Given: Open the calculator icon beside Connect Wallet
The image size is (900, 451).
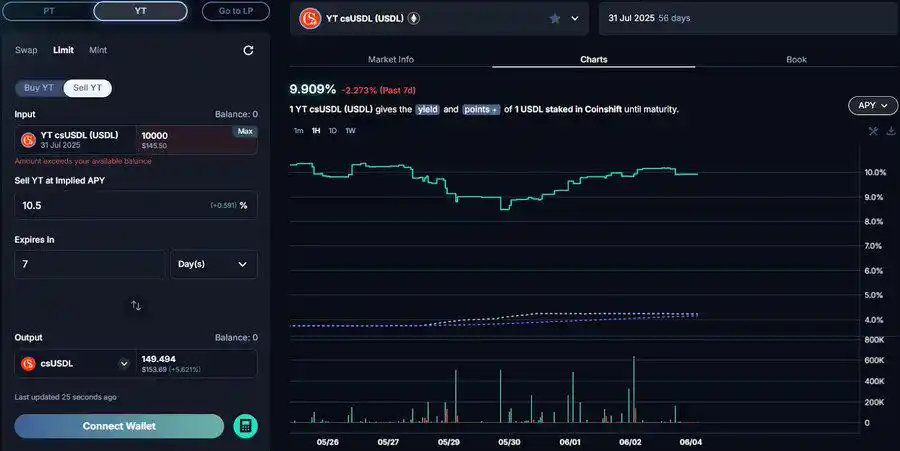Looking at the screenshot, I should coord(245,426).
